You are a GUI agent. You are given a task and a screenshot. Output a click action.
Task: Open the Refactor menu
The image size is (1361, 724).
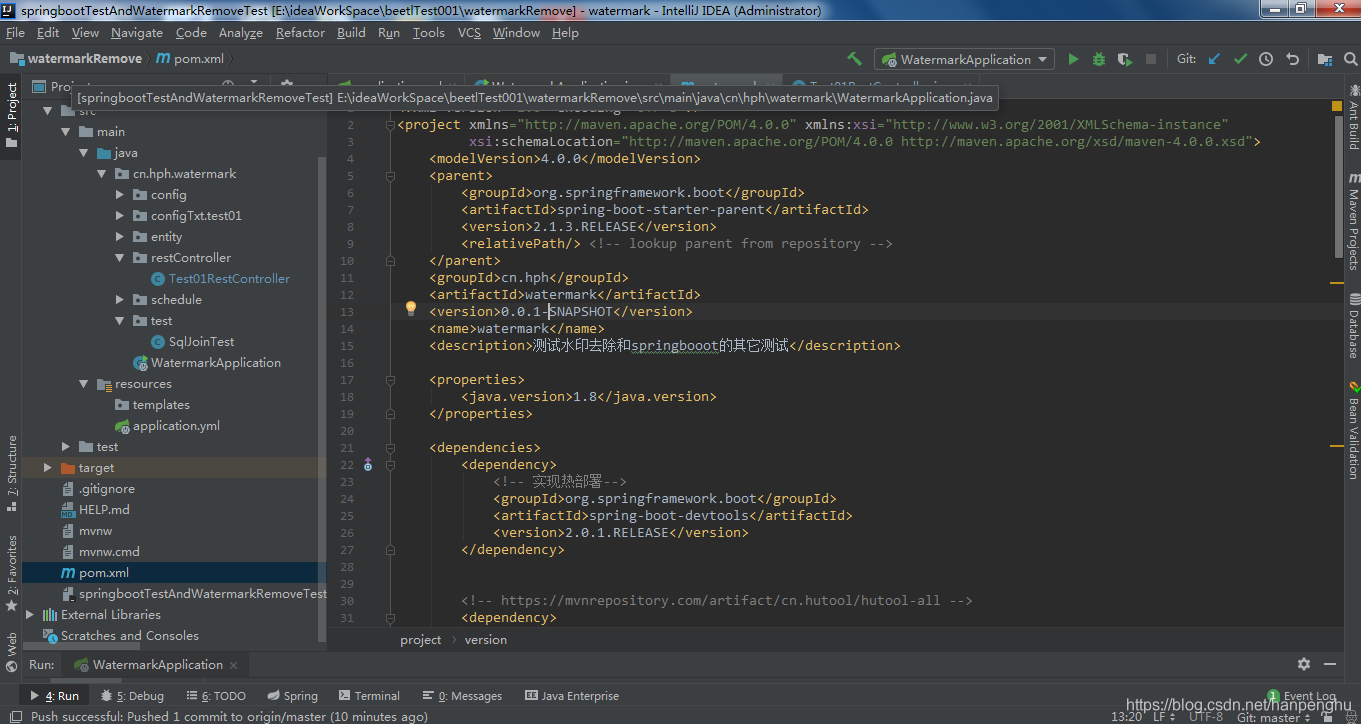(x=300, y=32)
